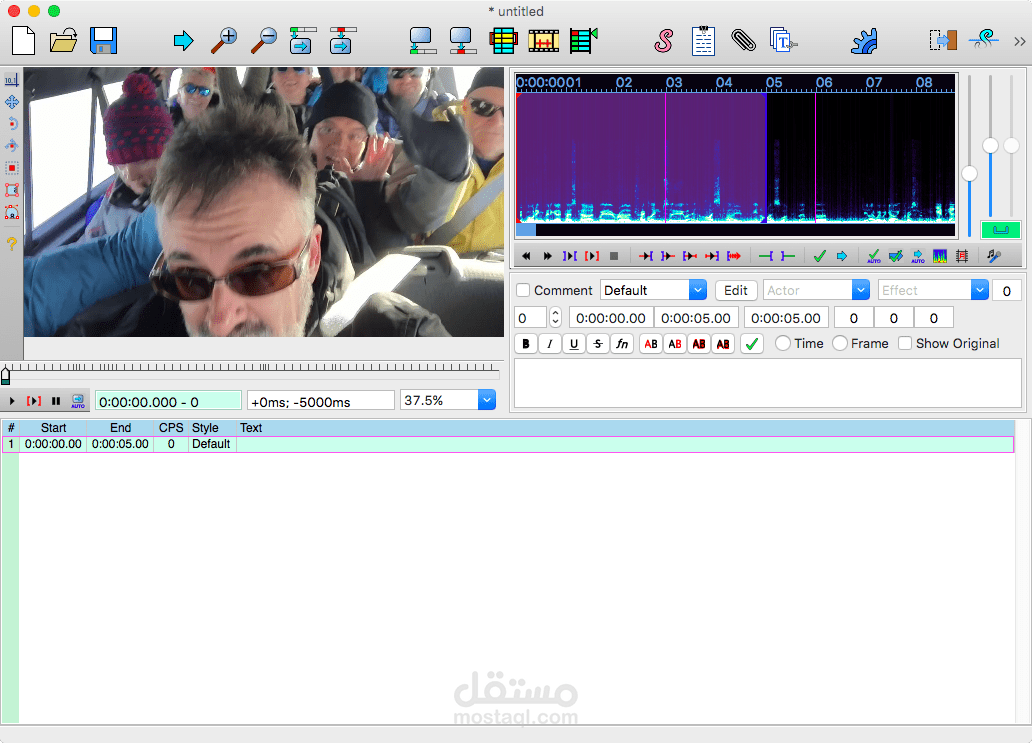Select rotate Z axis tool
The image size is (1032, 743).
tap(12, 124)
